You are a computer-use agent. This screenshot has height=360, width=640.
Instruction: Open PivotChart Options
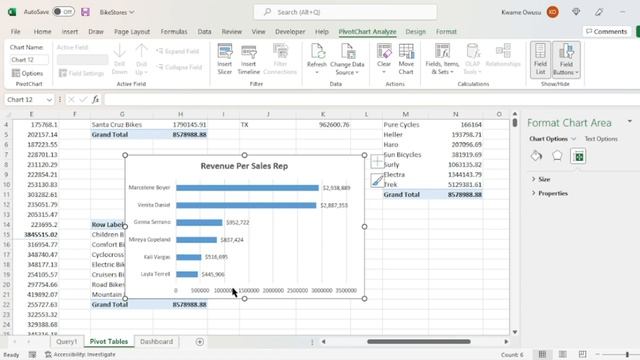click(x=27, y=73)
